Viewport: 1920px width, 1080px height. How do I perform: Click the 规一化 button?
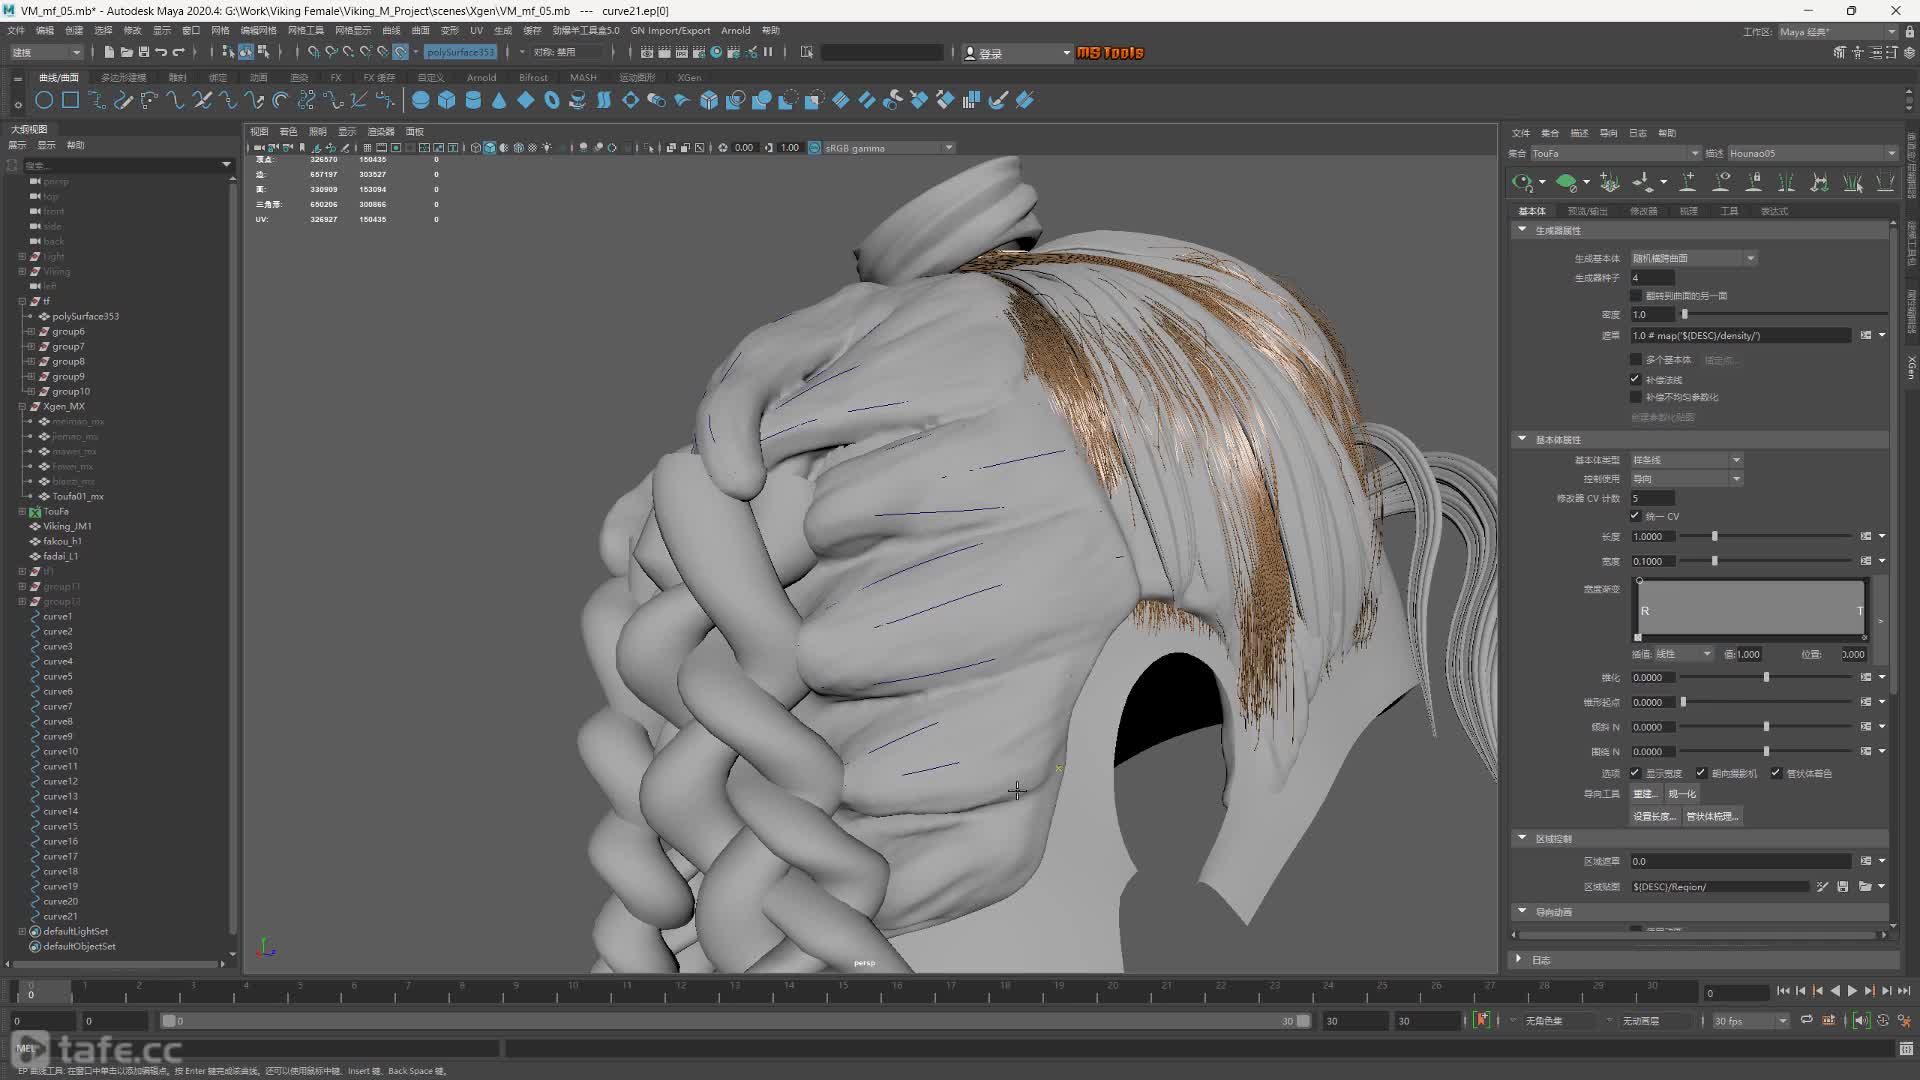[1682, 794]
